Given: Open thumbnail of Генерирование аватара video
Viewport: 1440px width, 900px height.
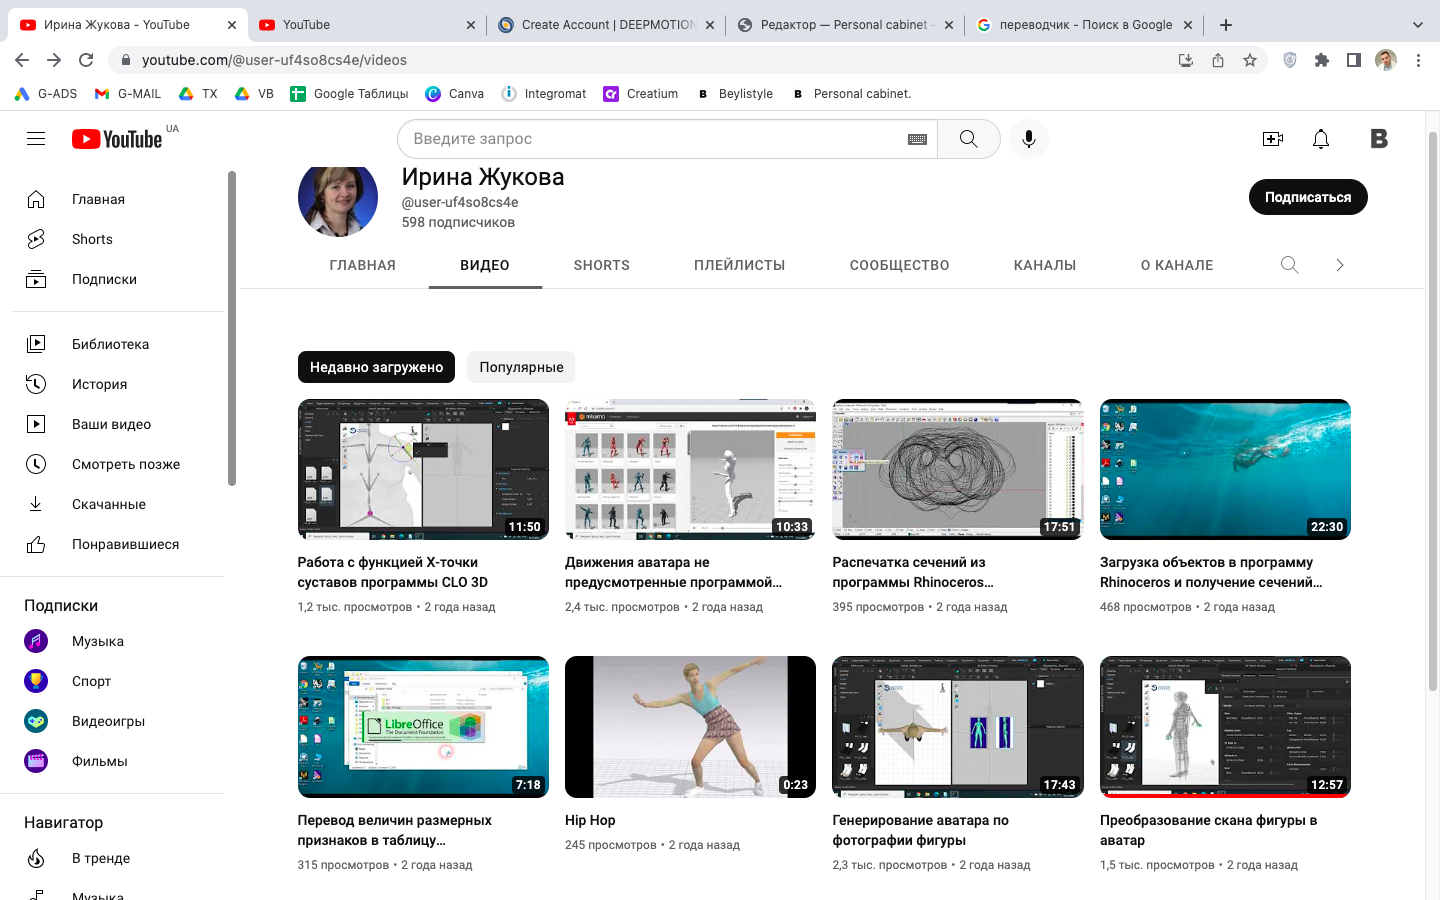Looking at the screenshot, I should pos(957,727).
